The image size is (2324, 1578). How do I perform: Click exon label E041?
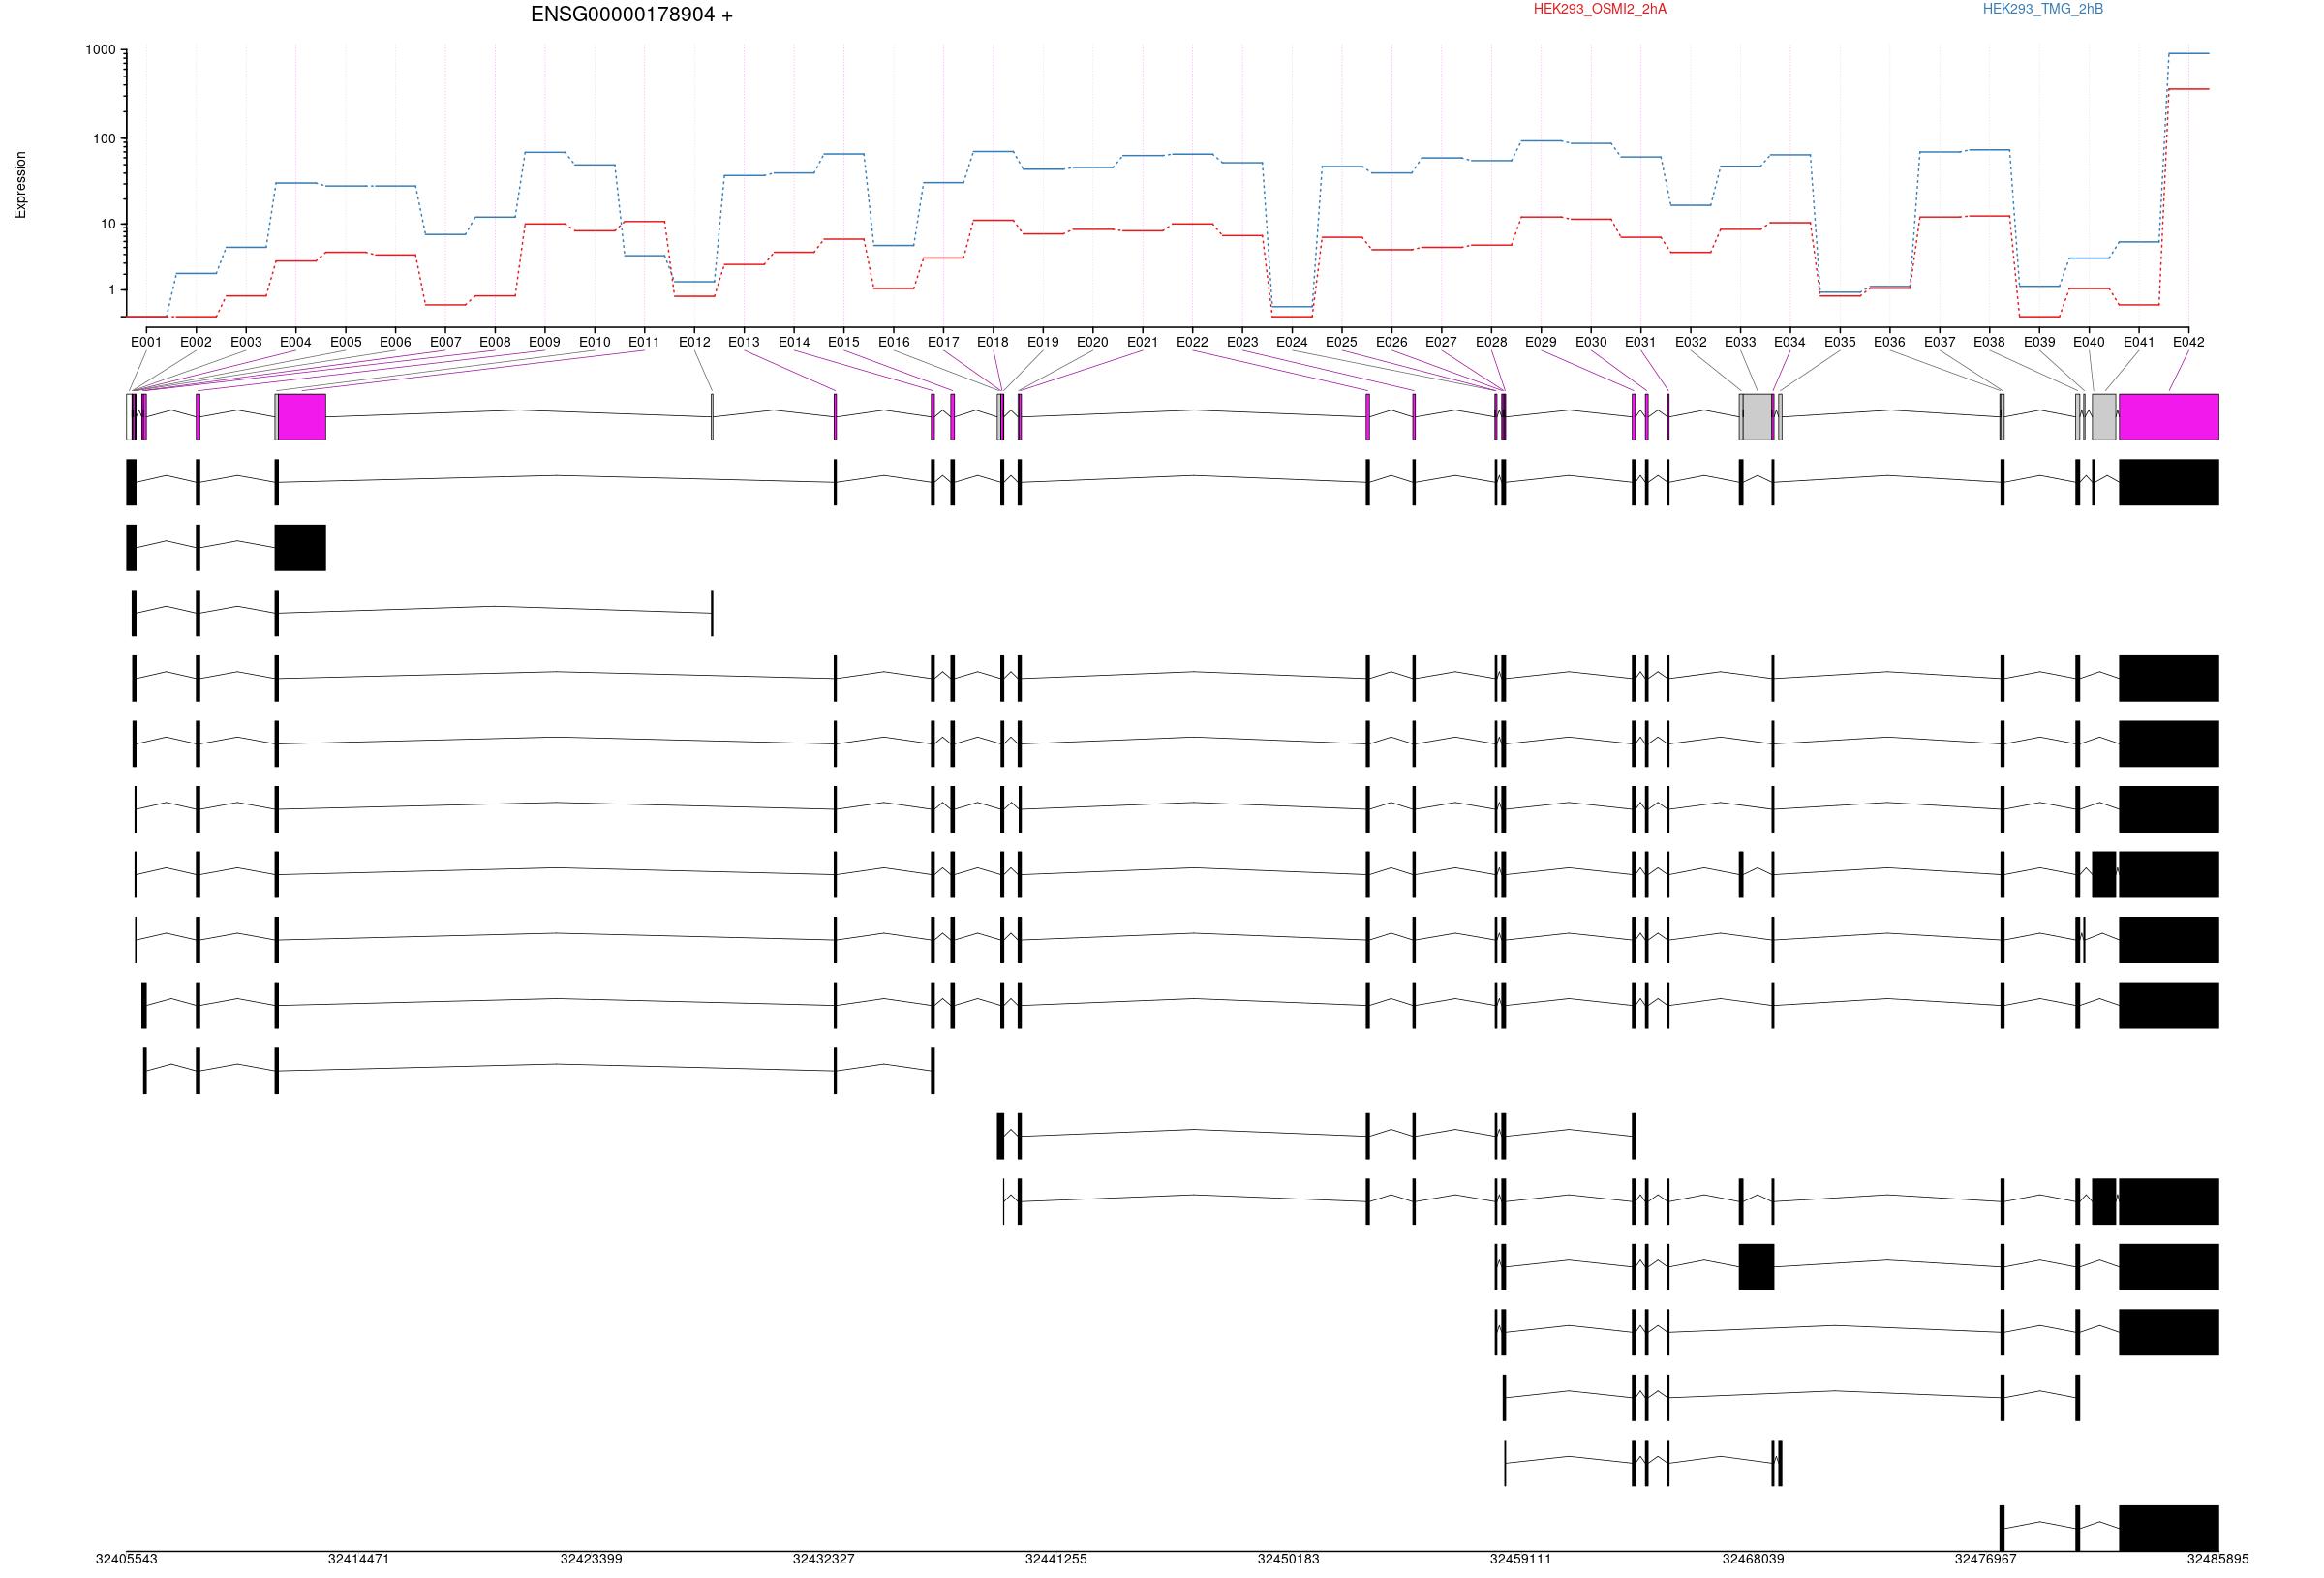[x=2139, y=342]
